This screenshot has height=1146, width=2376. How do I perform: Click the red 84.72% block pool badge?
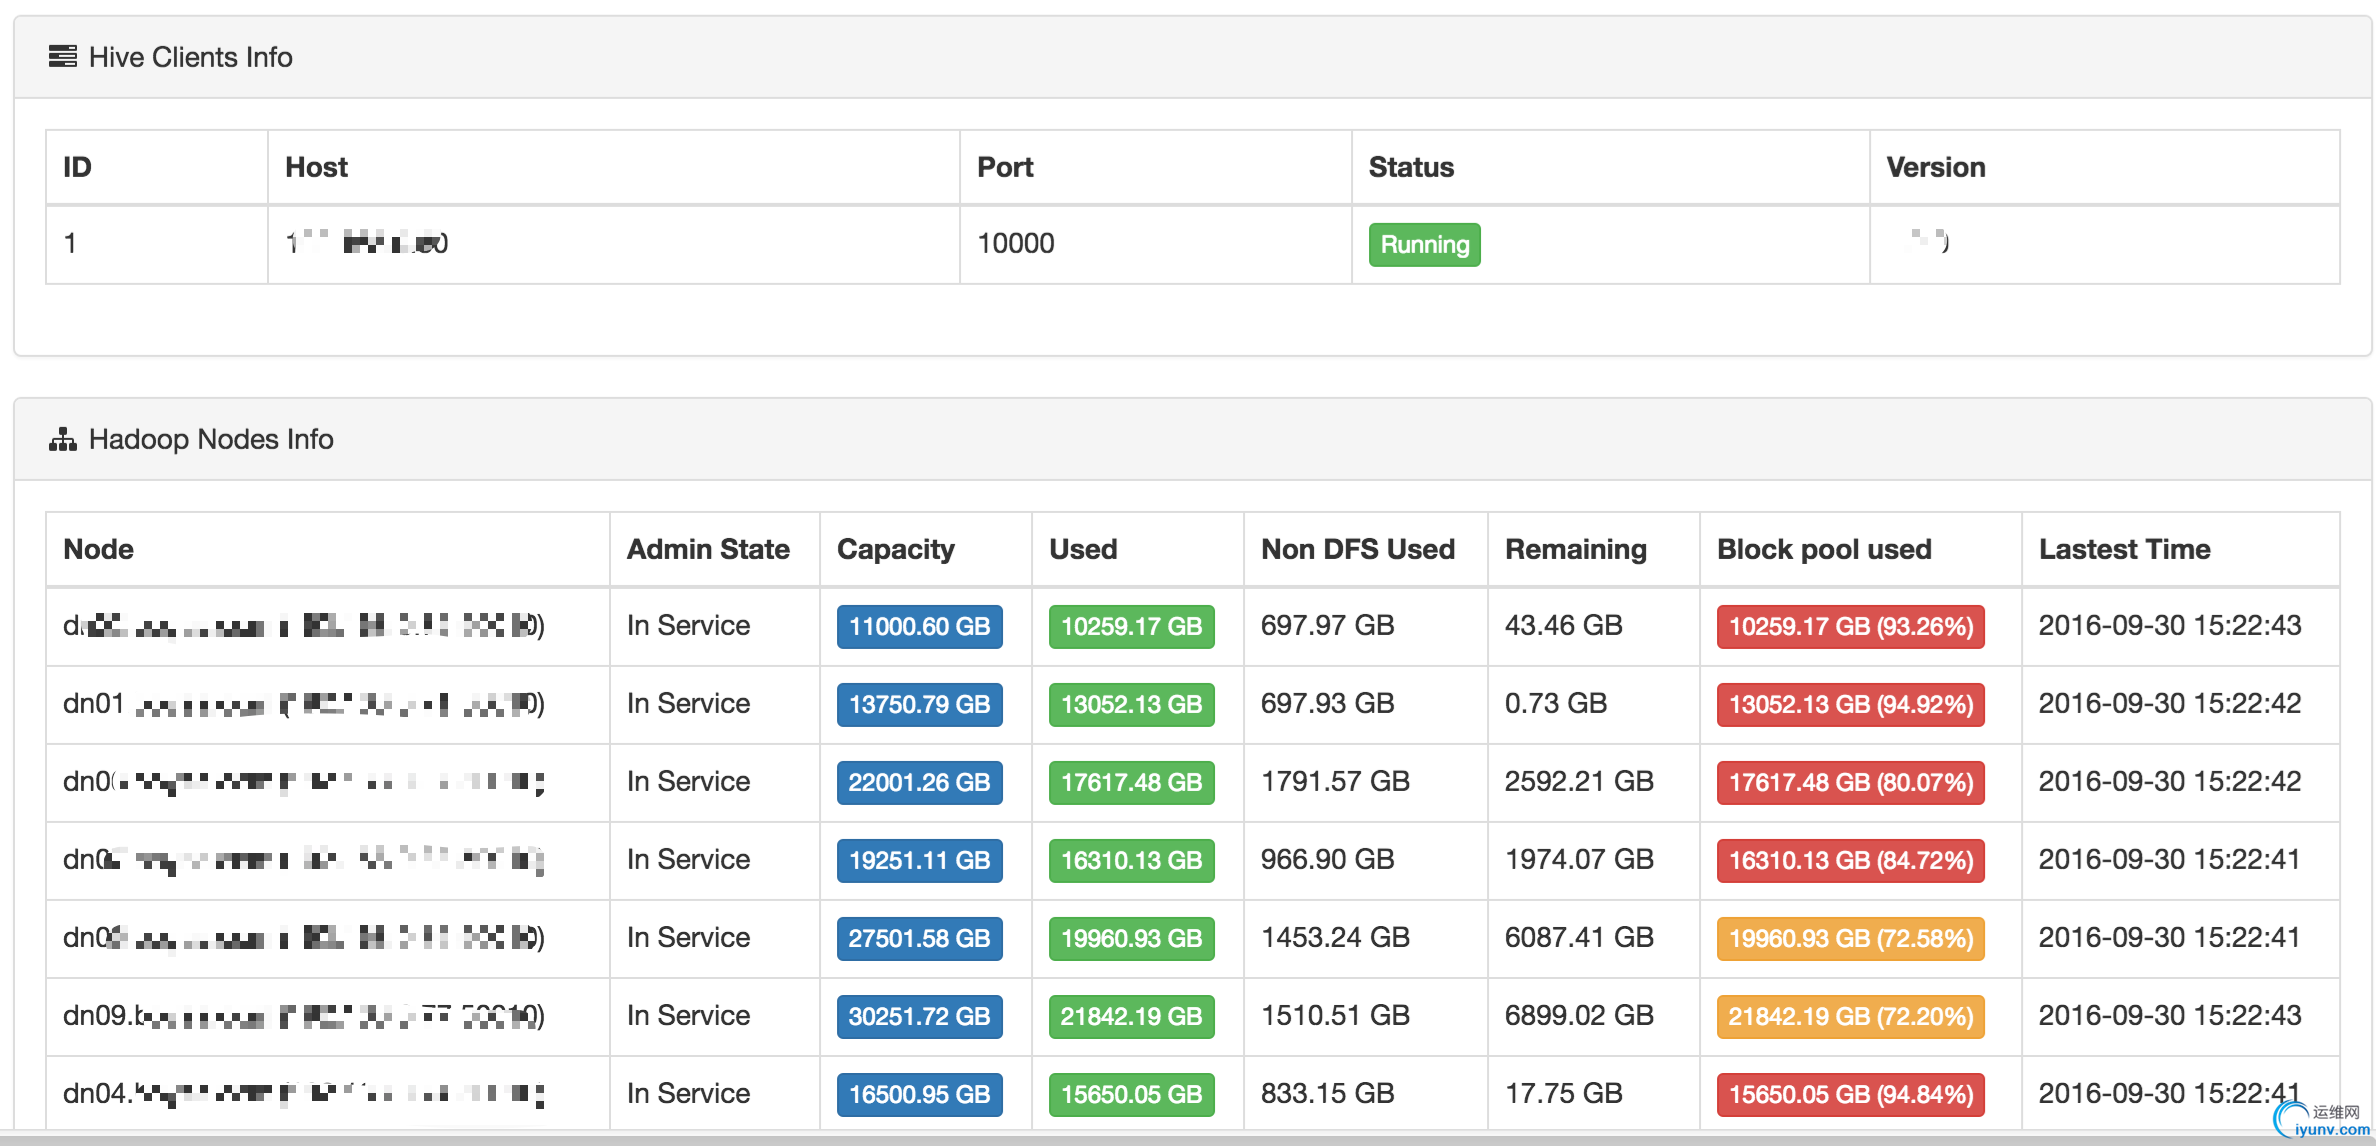click(x=1850, y=860)
